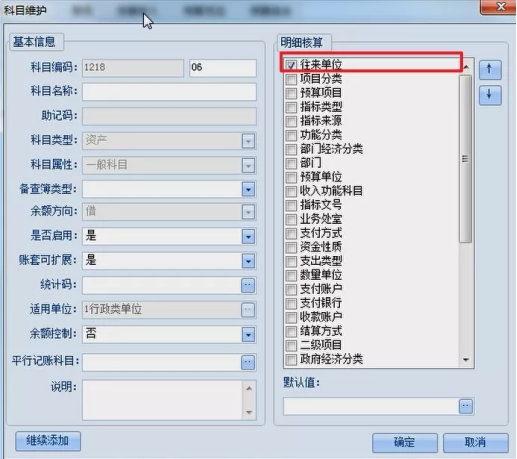Open the 统计码 browse ellipsis button
Viewport: 517px width, 459px height.
[248, 285]
